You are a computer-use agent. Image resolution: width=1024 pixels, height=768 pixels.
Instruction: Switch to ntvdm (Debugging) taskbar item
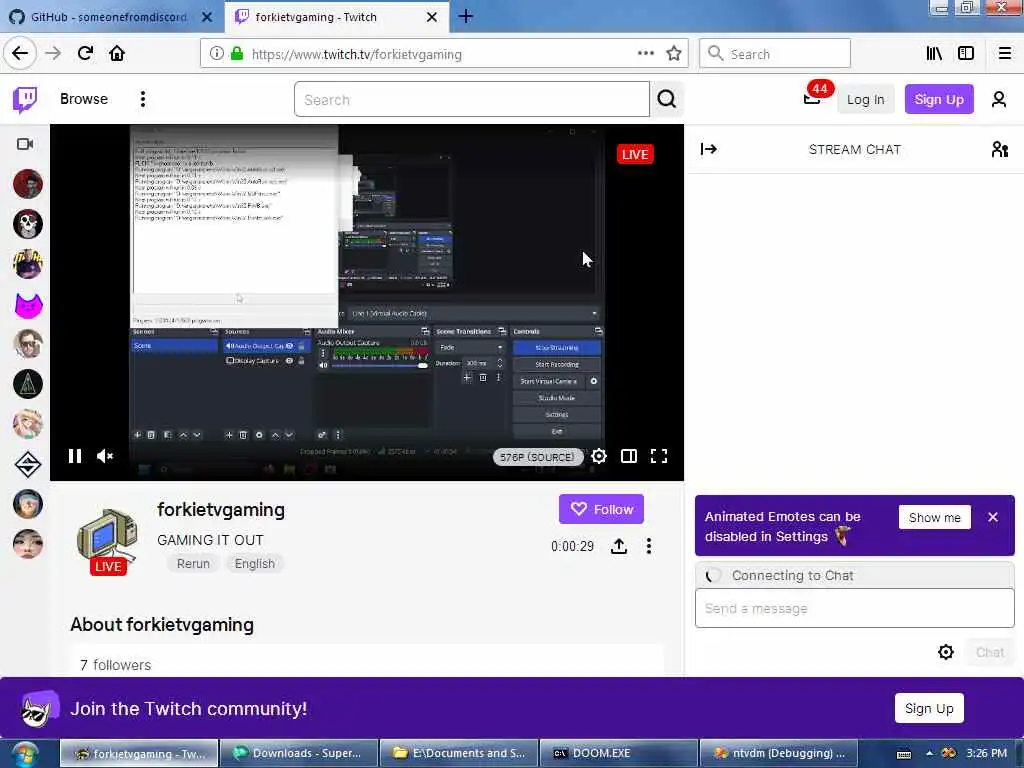[778, 753]
